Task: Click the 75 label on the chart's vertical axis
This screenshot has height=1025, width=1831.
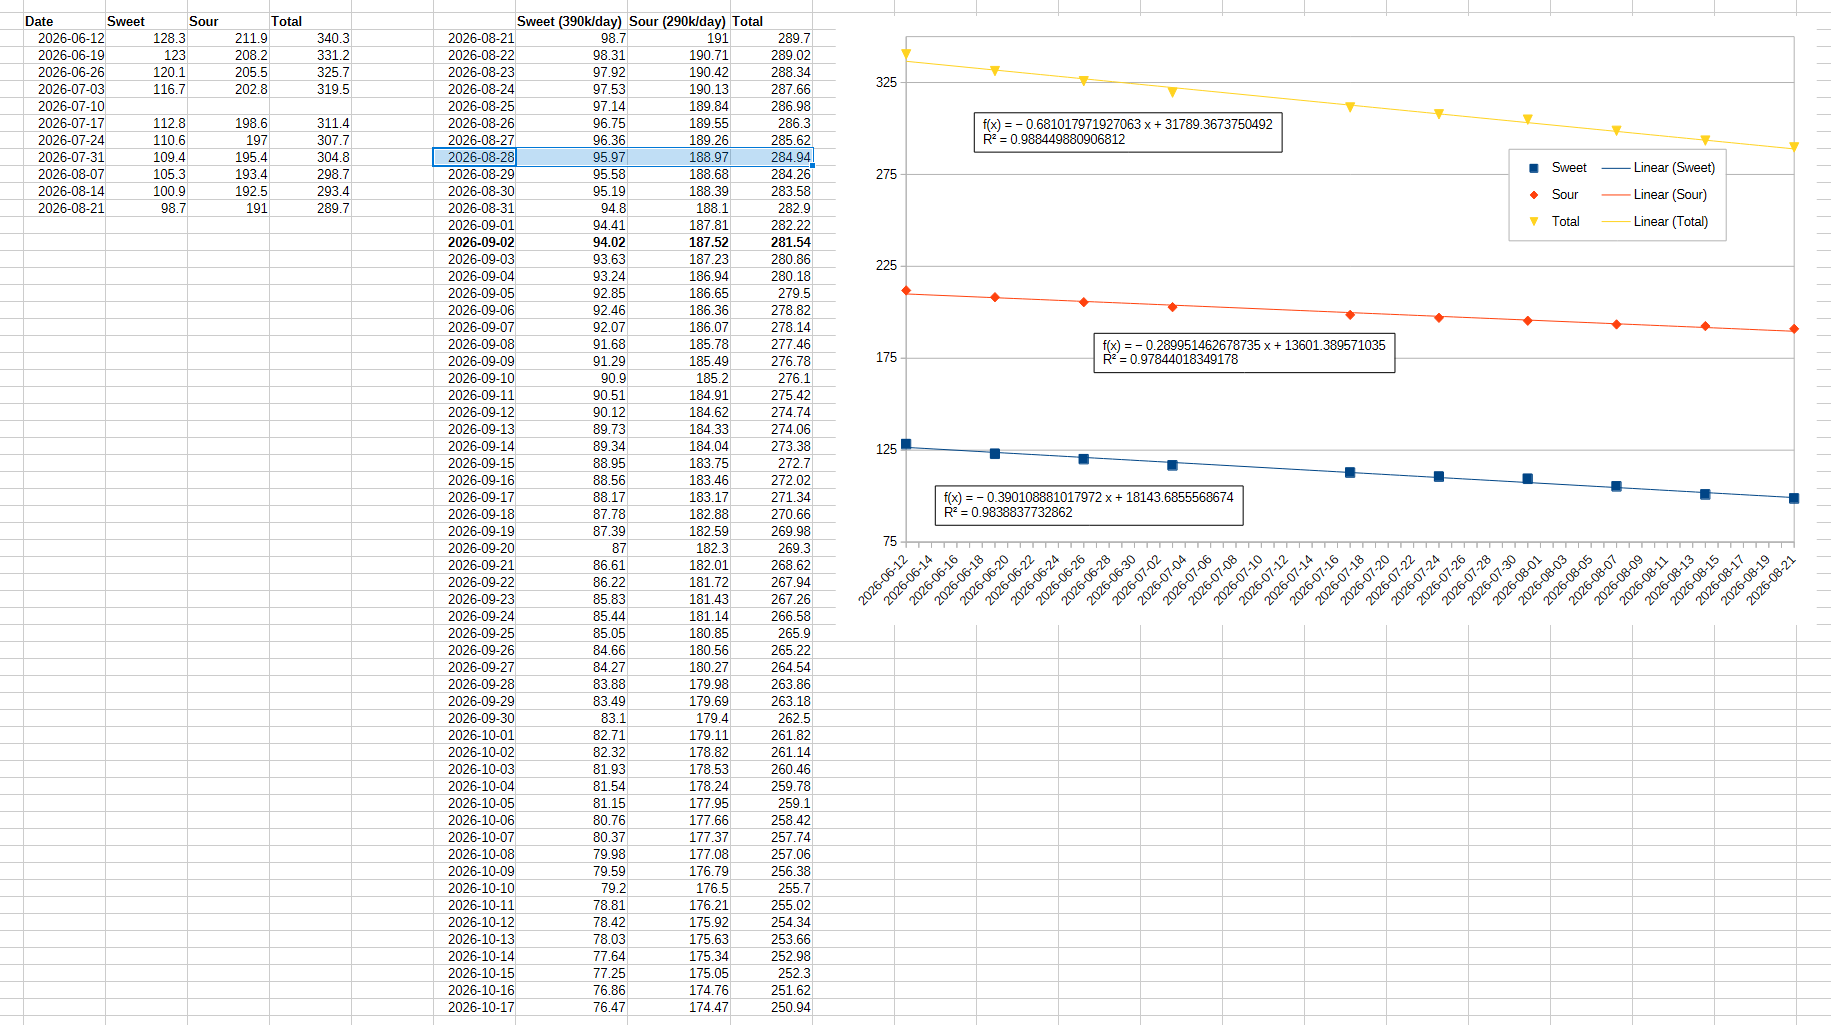Action: pos(890,541)
